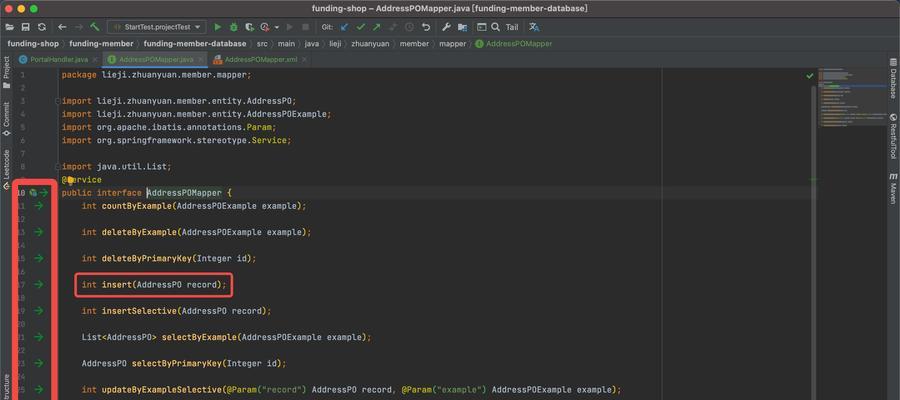Image resolution: width=900 pixels, height=400 pixels.
Task: Start debugging with the green bug icon
Action: tap(234, 27)
